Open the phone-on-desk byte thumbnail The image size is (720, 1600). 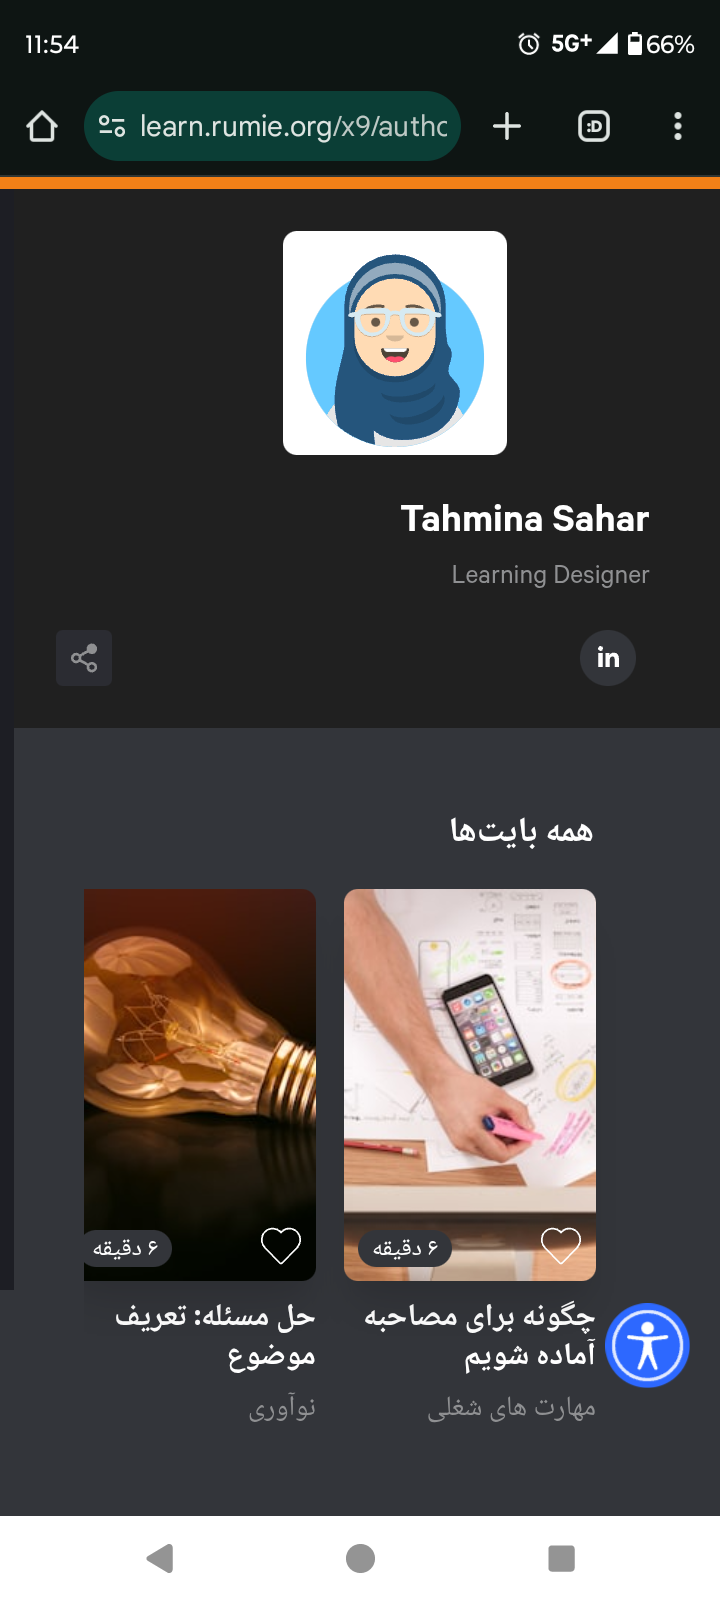coord(470,1085)
